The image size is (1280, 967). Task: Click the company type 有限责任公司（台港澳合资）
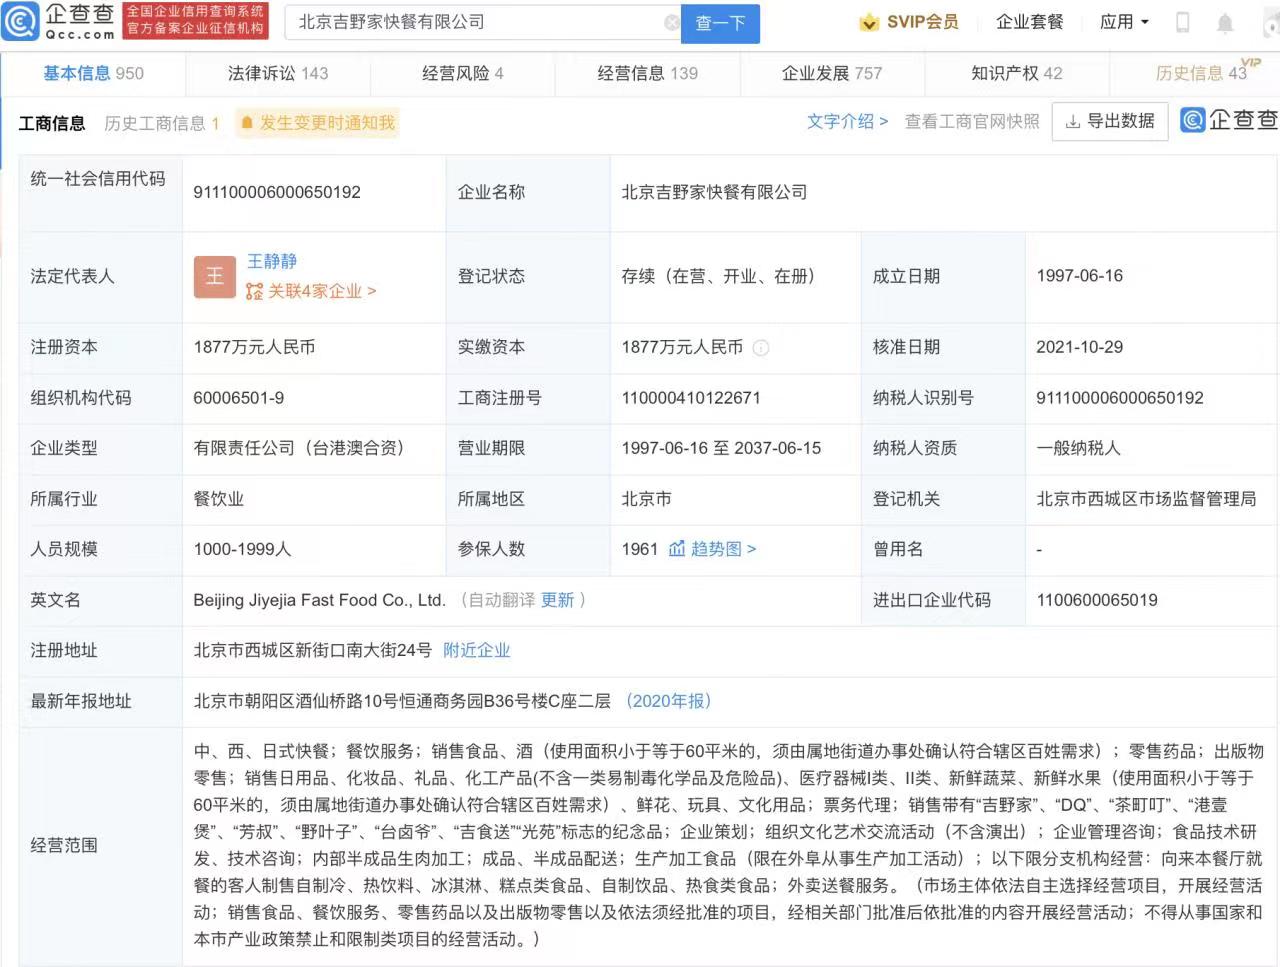(299, 448)
